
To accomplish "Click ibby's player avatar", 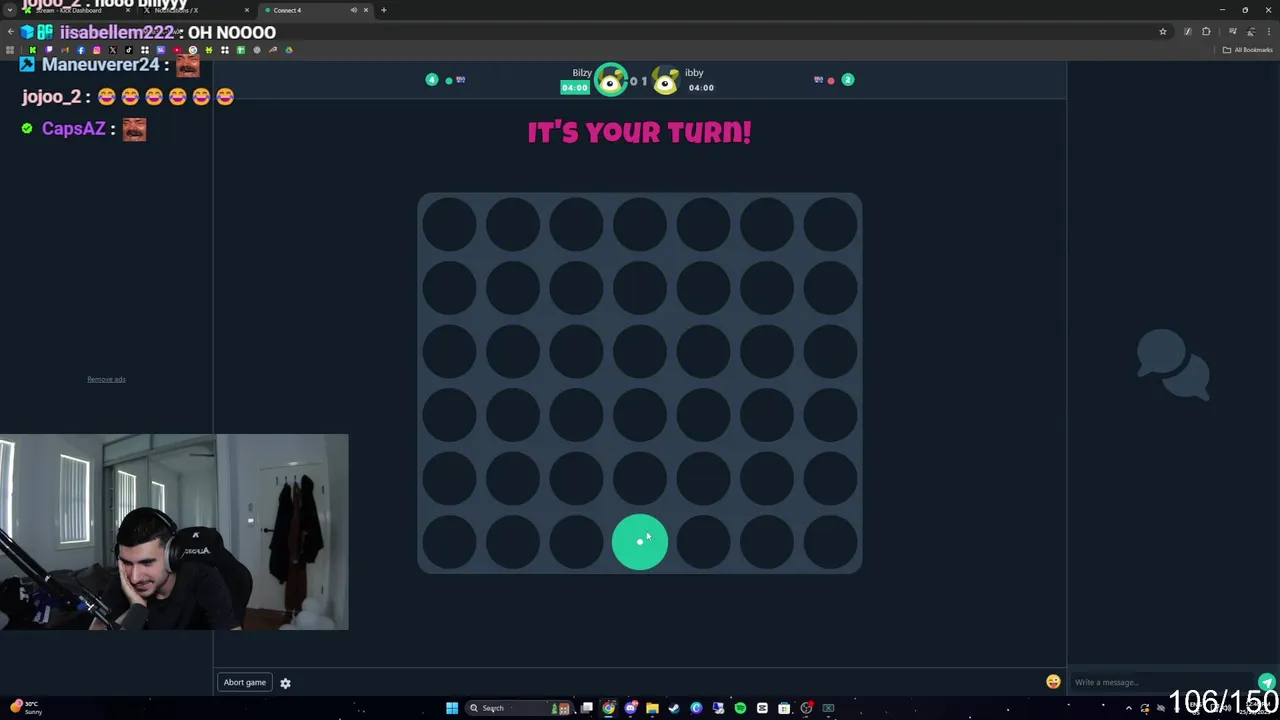I will (x=665, y=81).
